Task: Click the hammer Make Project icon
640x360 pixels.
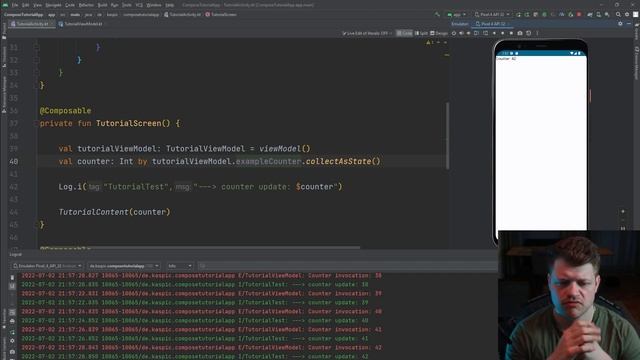Action: (437, 15)
